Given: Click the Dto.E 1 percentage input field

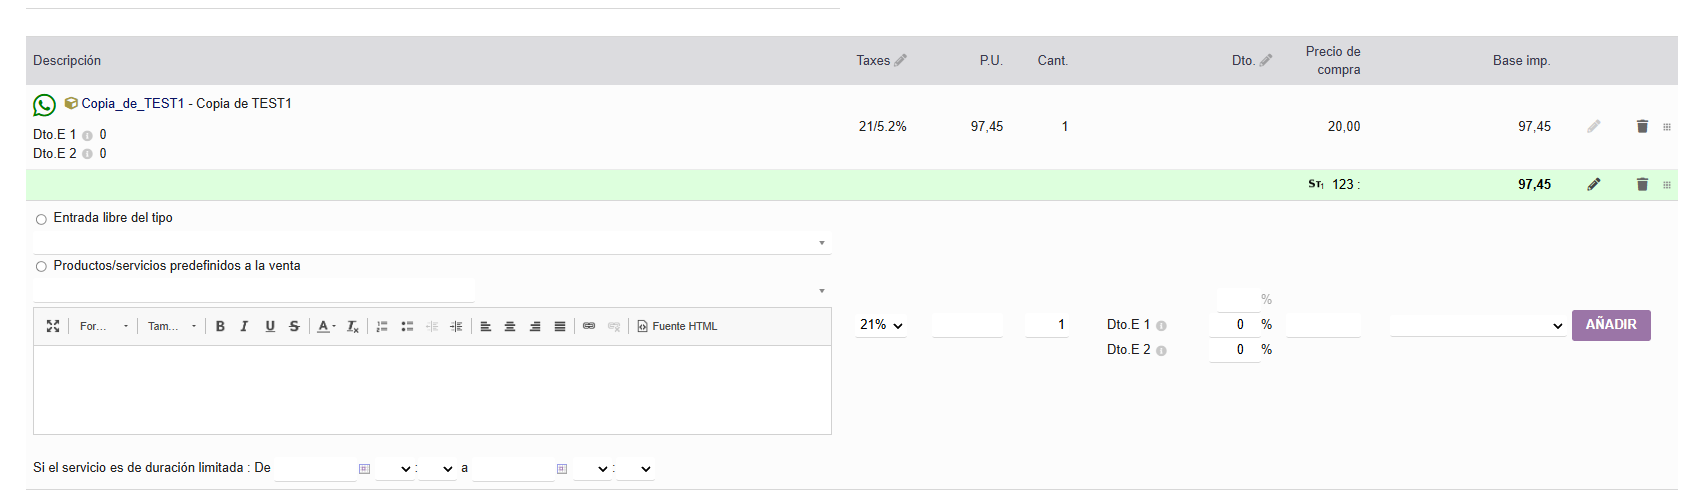Looking at the screenshot, I should pos(1233,324).
